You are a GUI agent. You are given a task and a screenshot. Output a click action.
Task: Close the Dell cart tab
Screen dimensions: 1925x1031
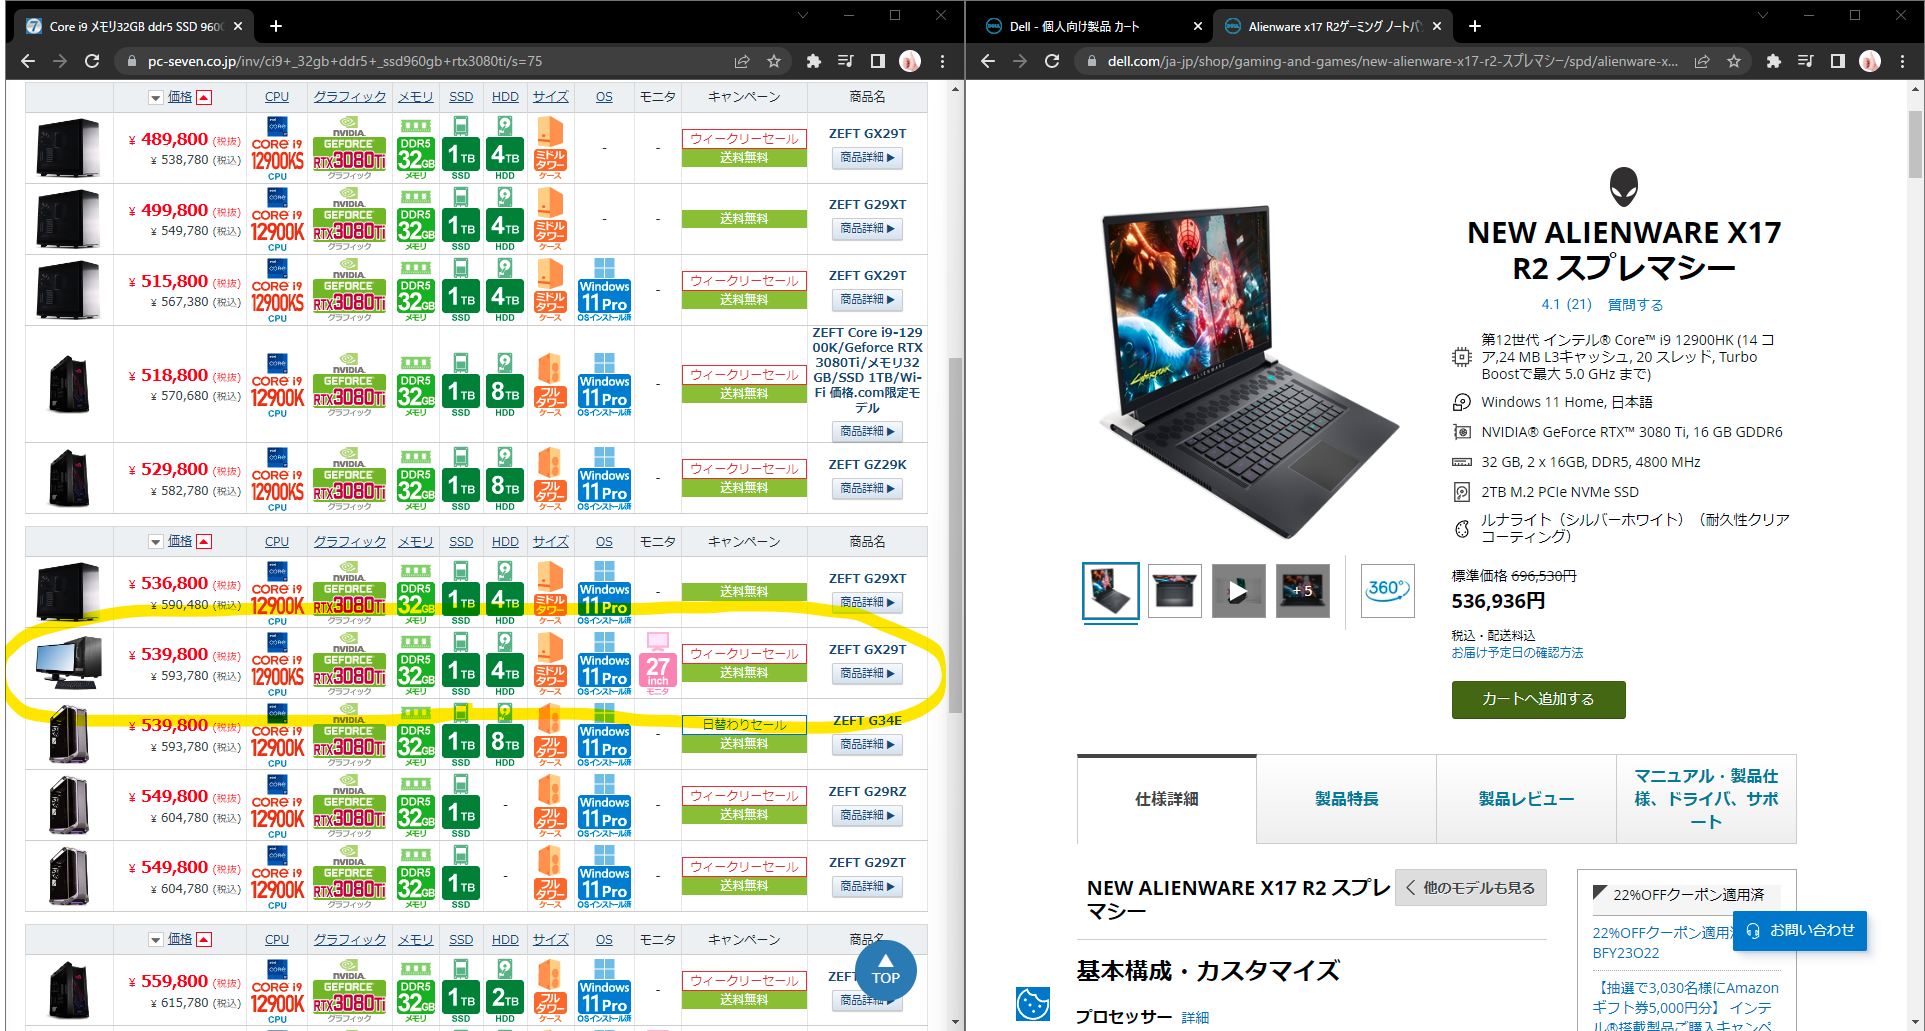[1198, 26]
